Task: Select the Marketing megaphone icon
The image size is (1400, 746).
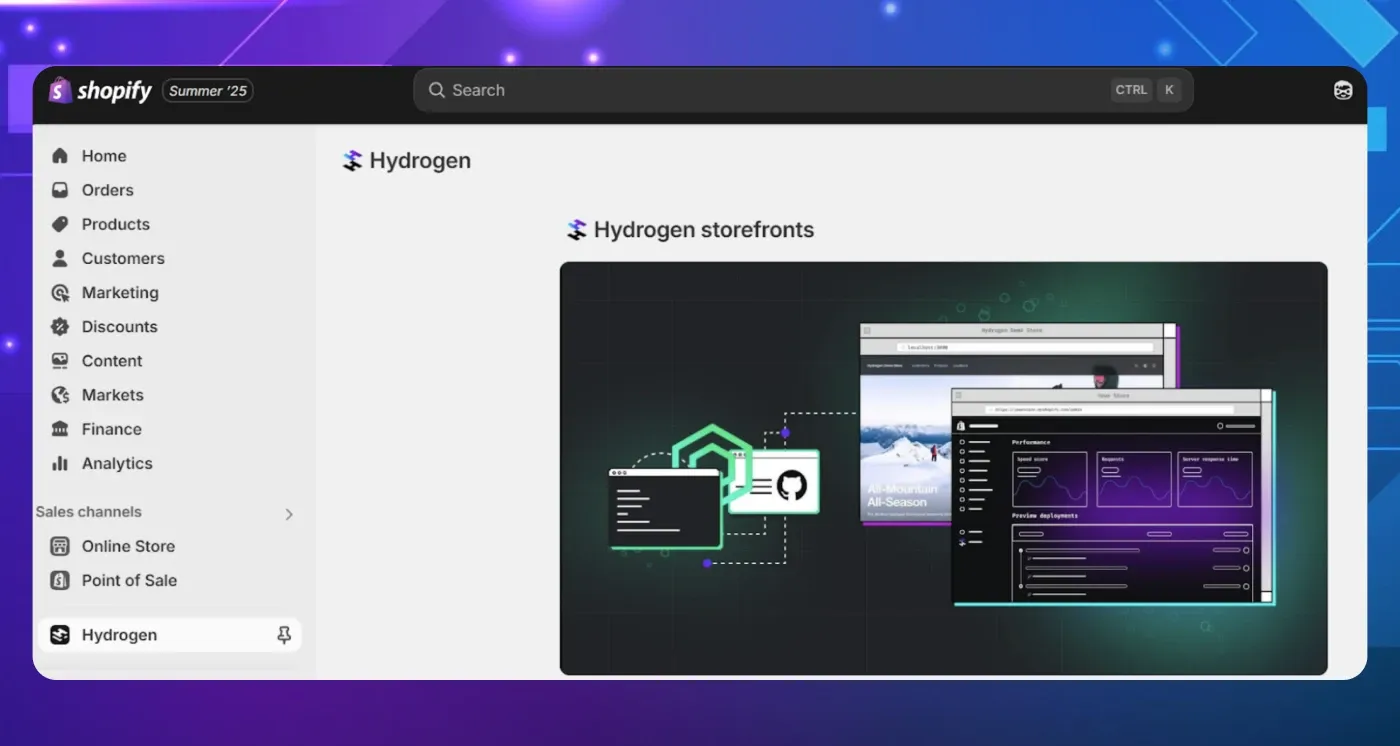Action: click(62, 292)
